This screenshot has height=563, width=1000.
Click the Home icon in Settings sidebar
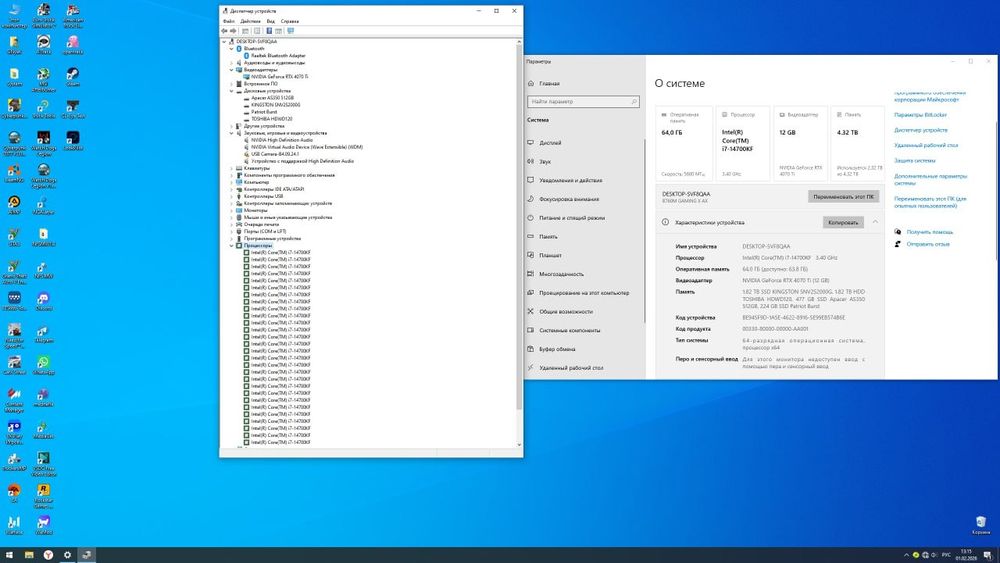coord(530,84)
